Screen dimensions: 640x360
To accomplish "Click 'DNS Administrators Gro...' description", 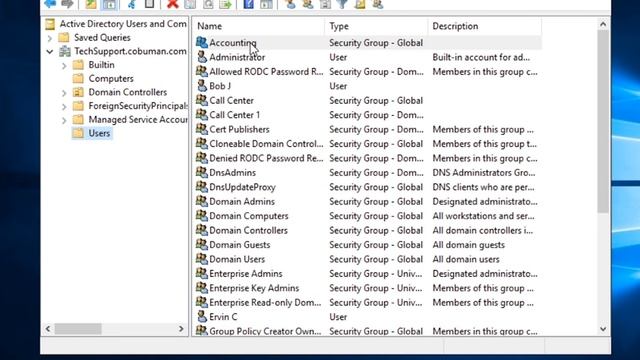I will tap(484, 173).
